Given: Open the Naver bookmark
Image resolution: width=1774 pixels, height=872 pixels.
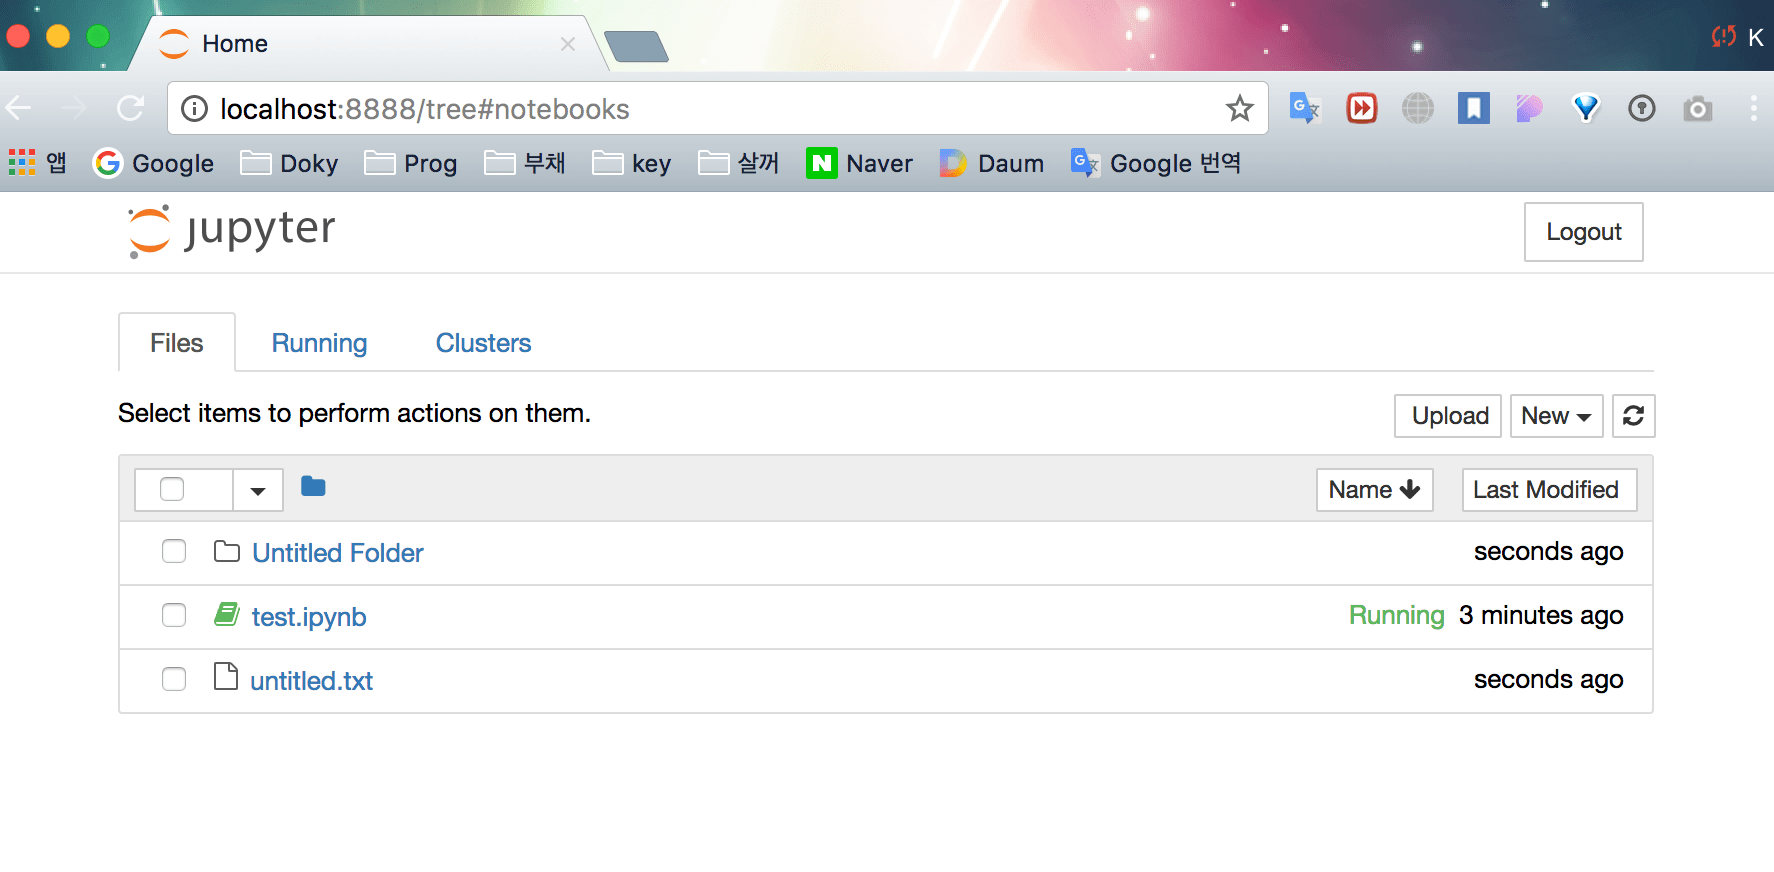Looking at the screenshot, I should (x=860, y=162).
